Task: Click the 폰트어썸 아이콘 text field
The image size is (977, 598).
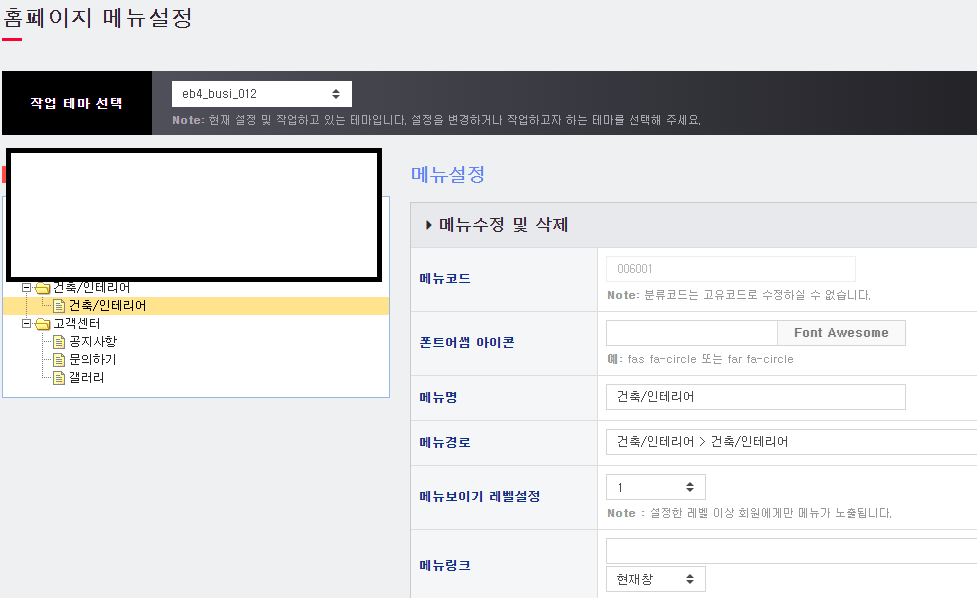Action: point(691,333)
